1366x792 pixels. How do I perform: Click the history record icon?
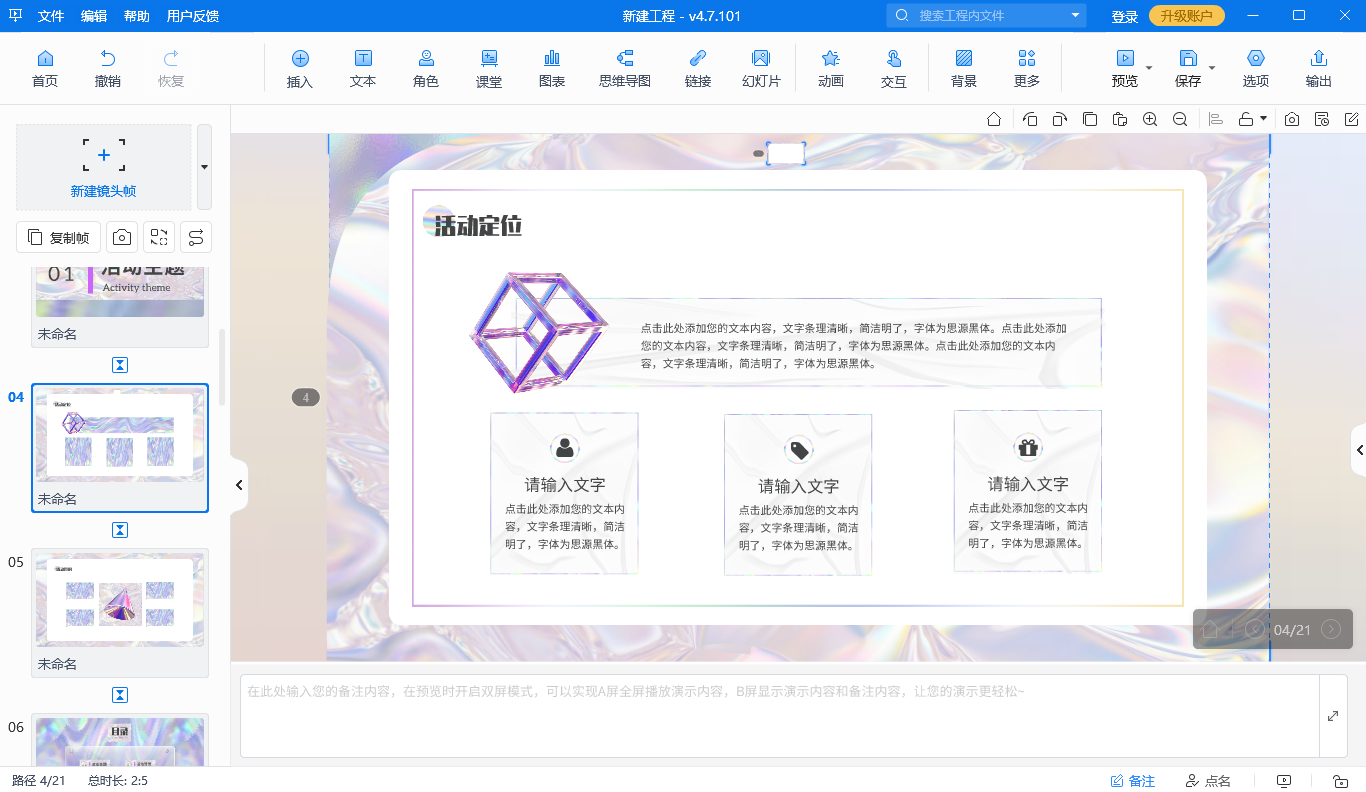1322,119
